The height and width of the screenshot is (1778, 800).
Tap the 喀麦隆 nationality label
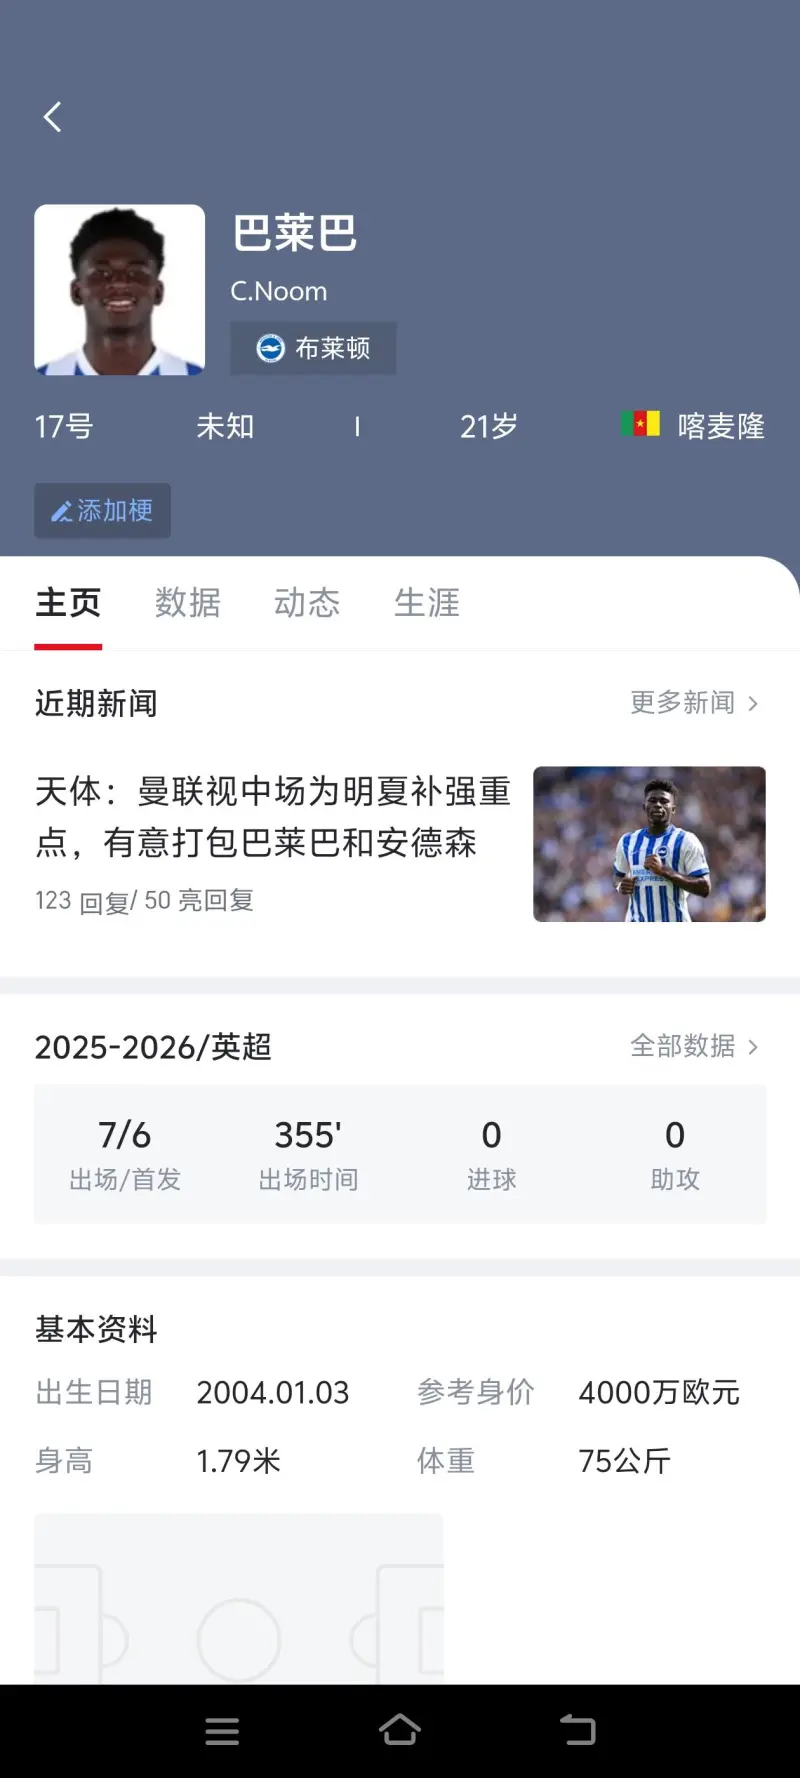[x=720, y=426]
